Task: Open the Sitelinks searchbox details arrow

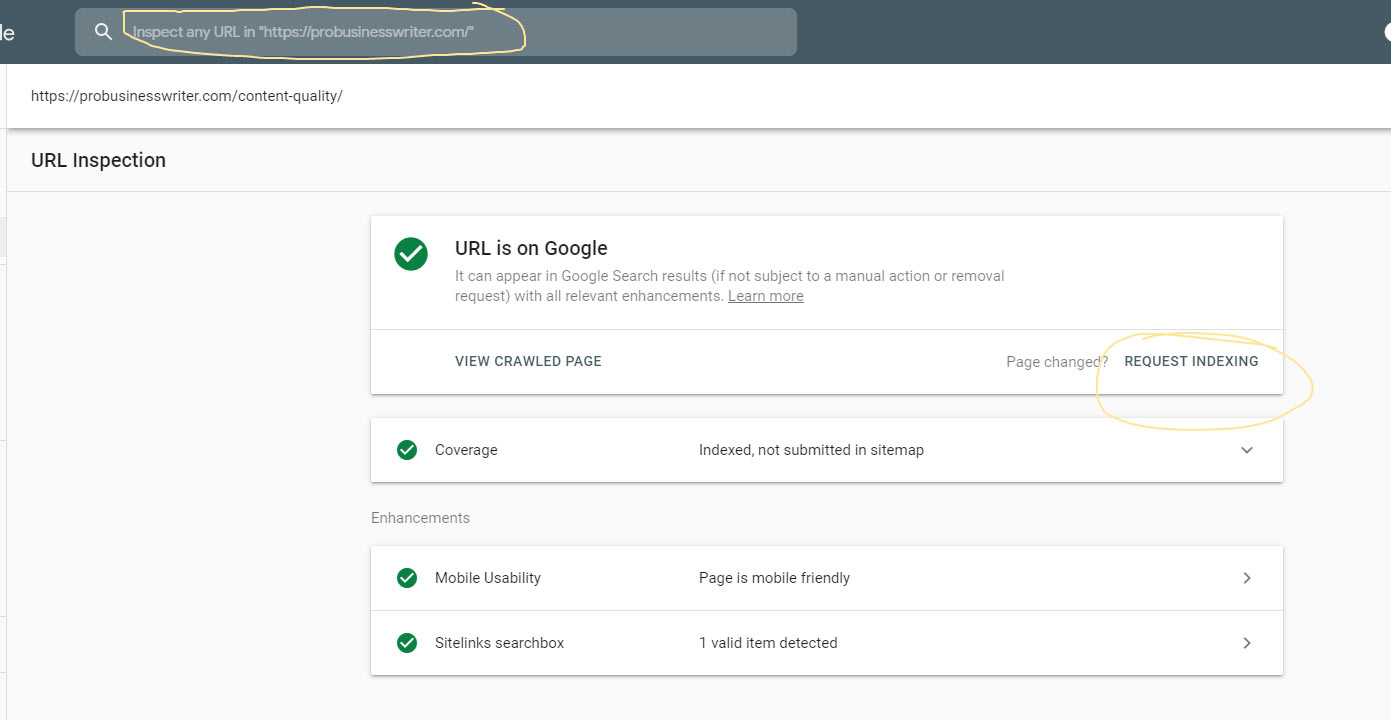Action: point(1247,643)
